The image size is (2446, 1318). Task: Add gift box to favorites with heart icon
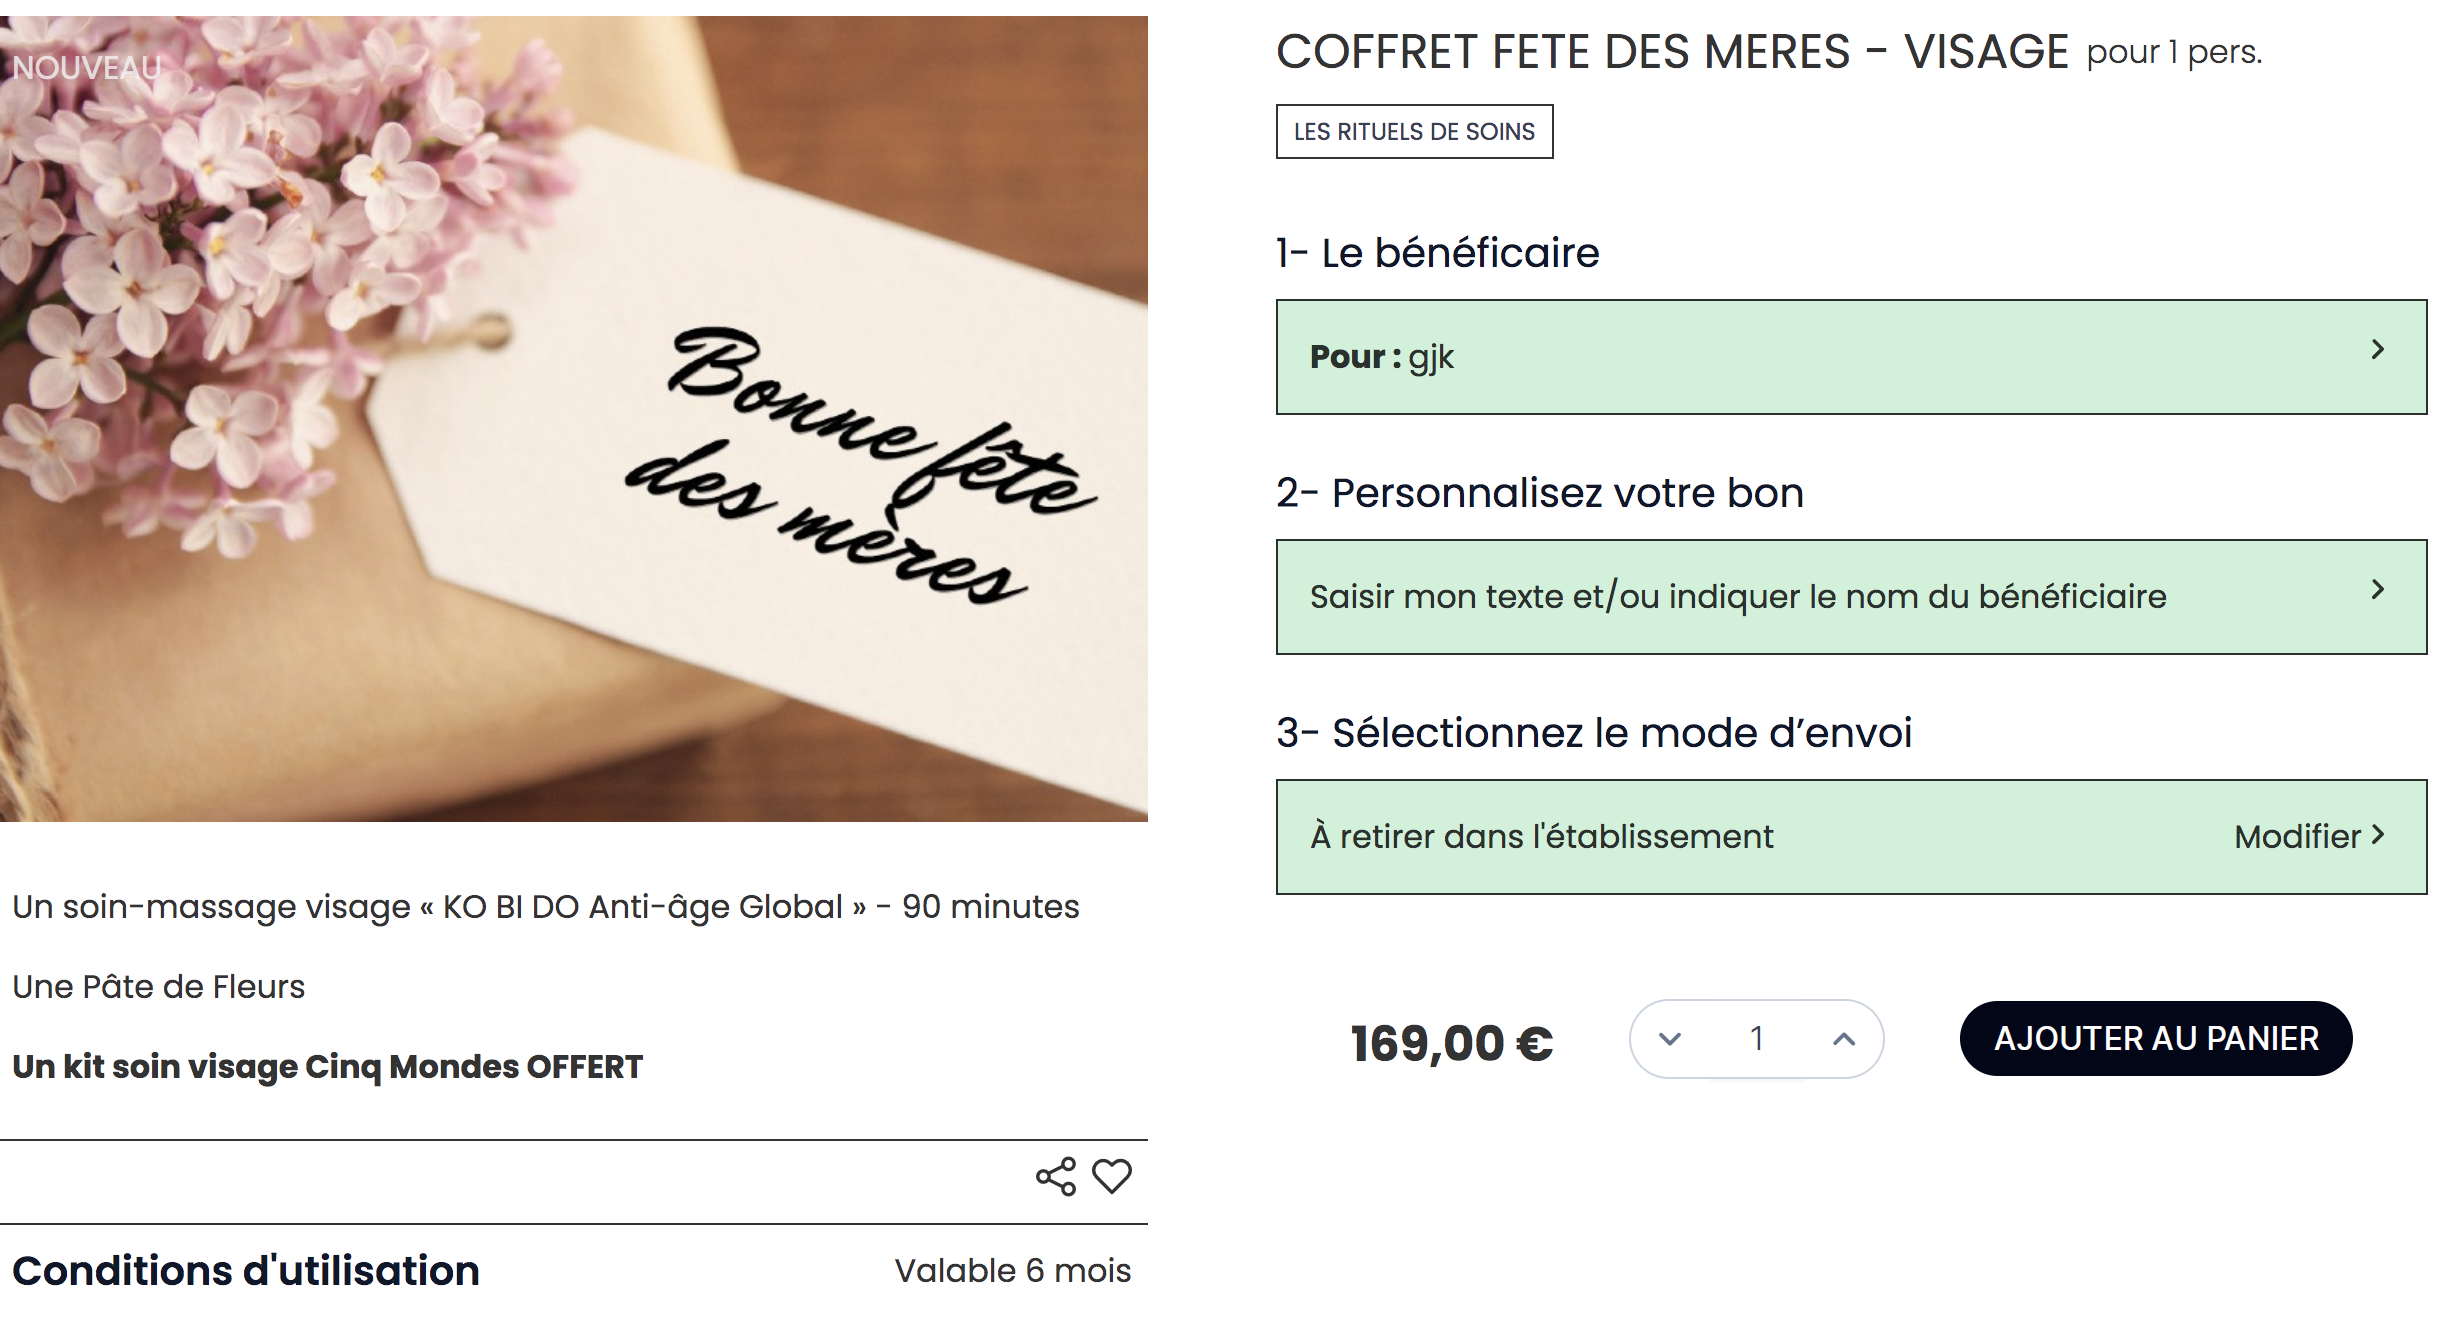coord(1111,1176)
